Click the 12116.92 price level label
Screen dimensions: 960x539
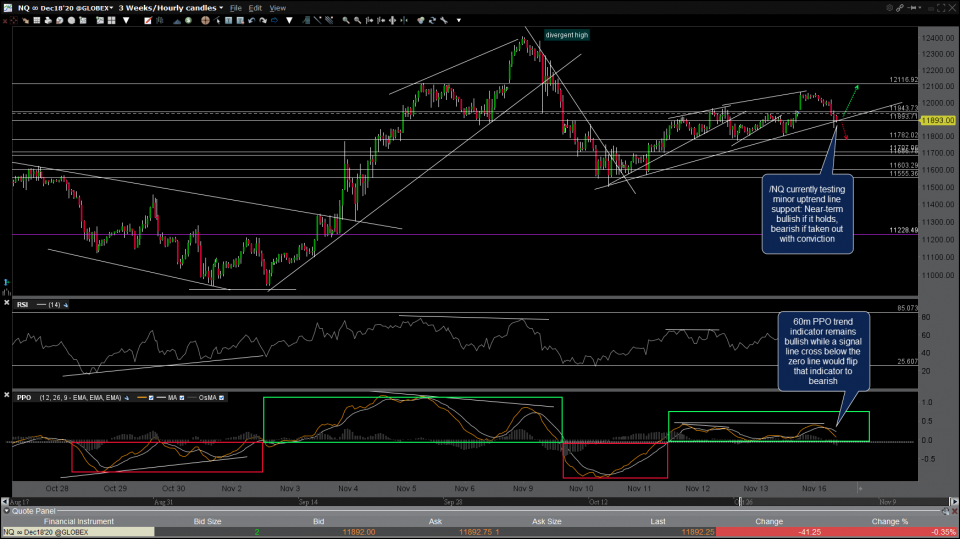pos(903,80)
